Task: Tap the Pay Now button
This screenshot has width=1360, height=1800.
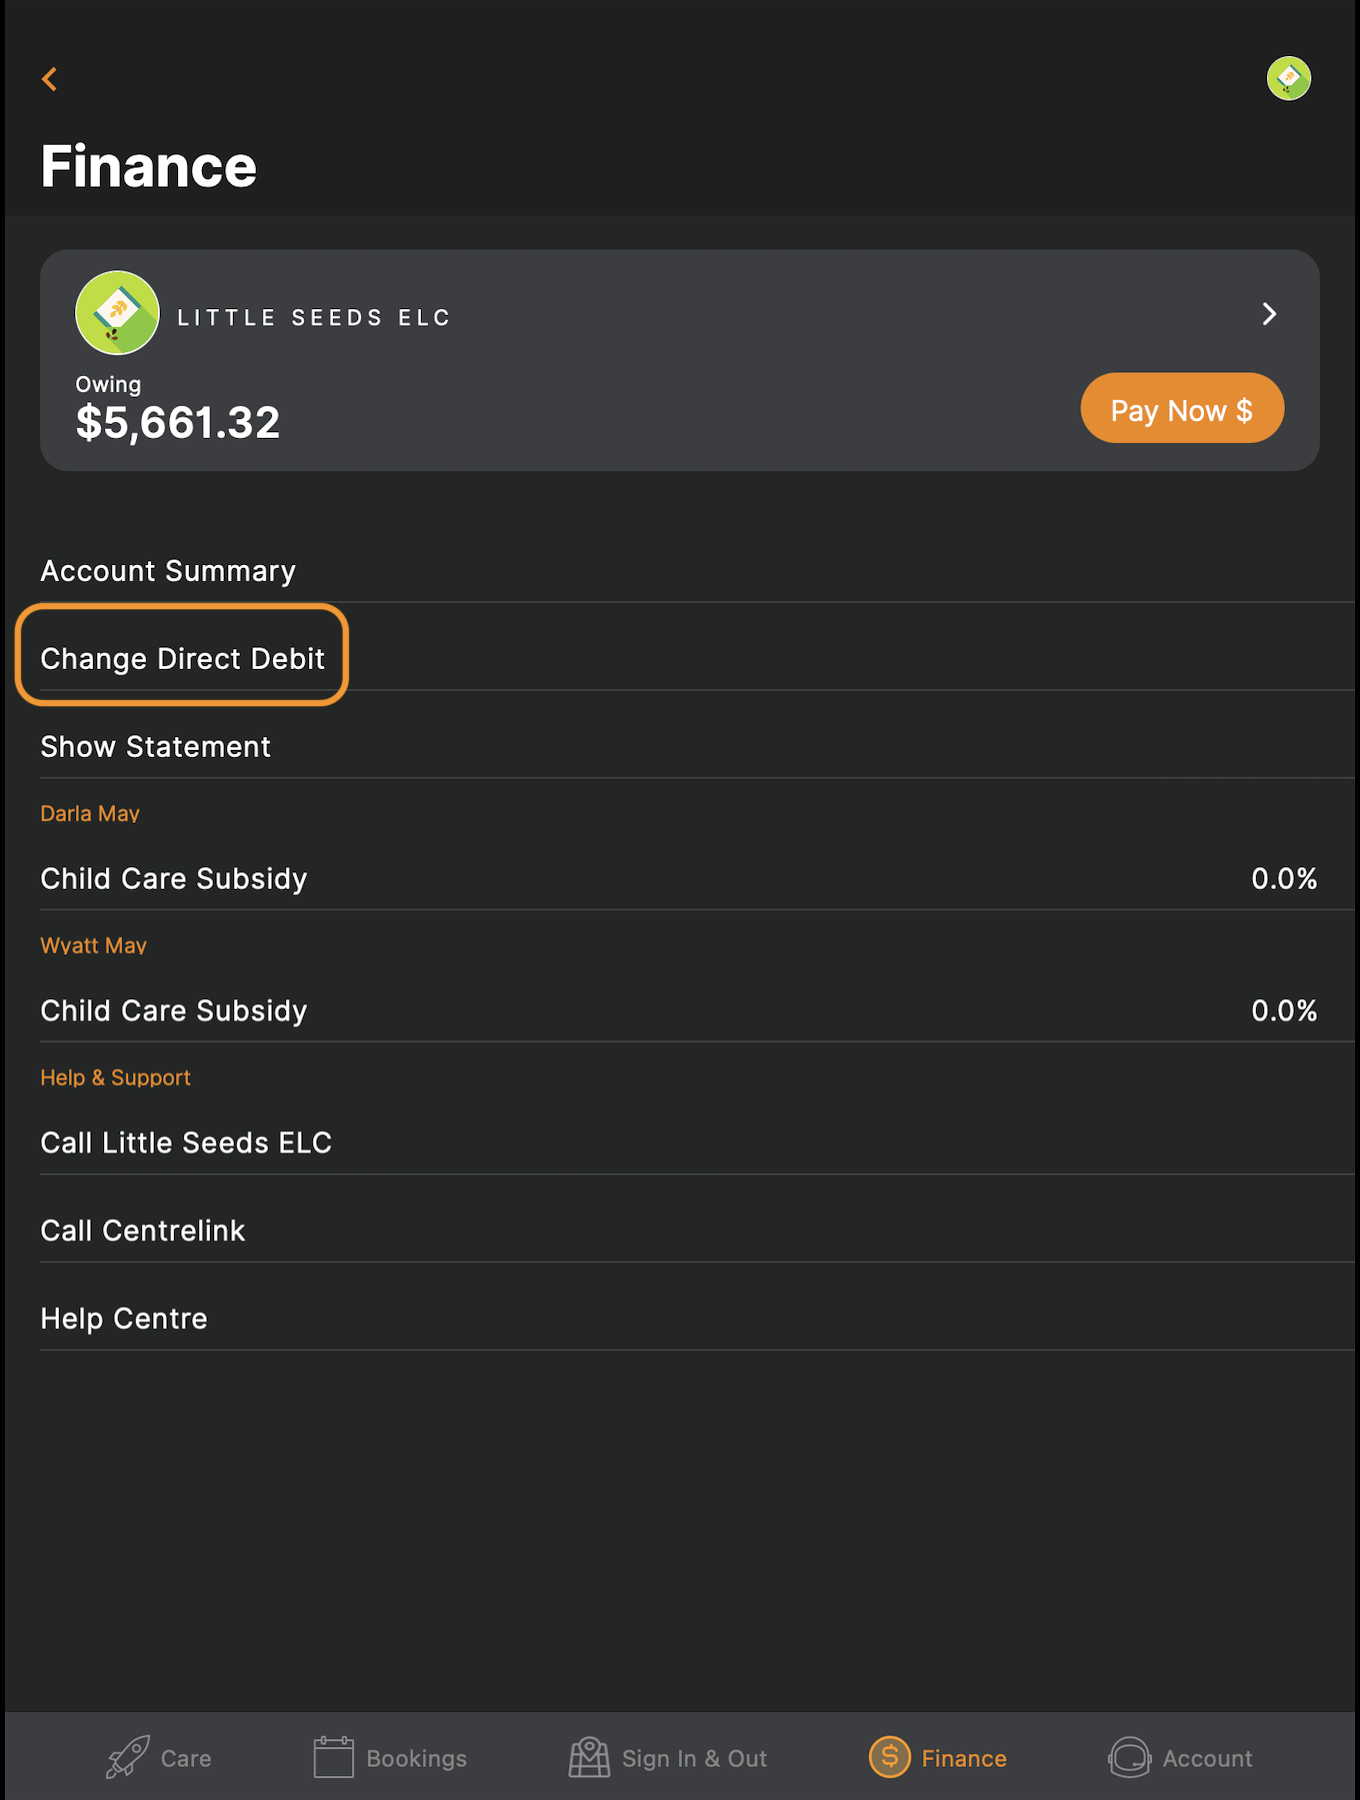Action: click(x=1181, y=408)
